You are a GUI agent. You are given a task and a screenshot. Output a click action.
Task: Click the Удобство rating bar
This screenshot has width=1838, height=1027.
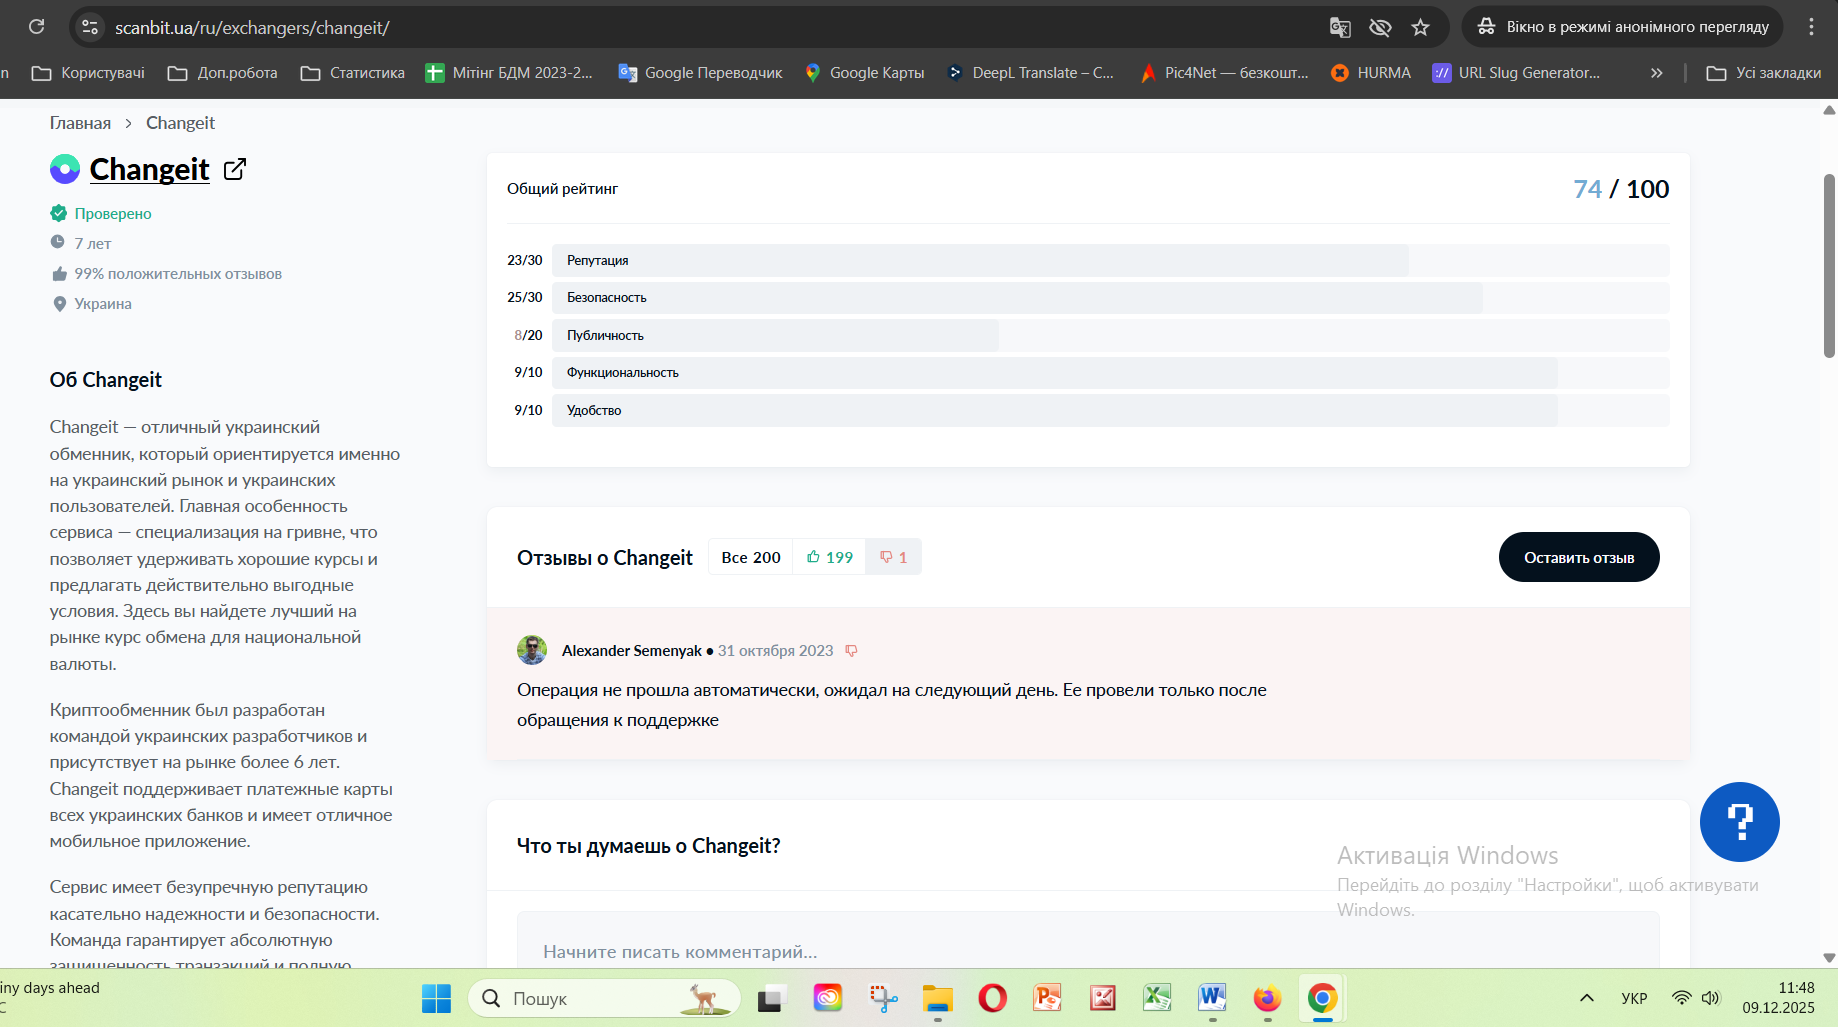1110,410
